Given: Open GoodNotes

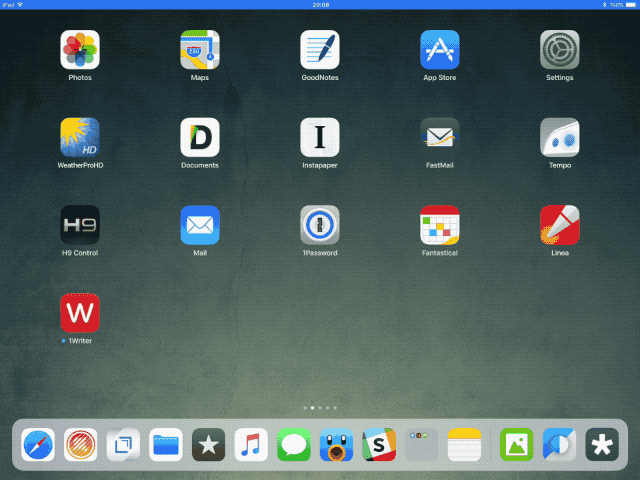Looking at the screenshot, I should pos(320,50).
